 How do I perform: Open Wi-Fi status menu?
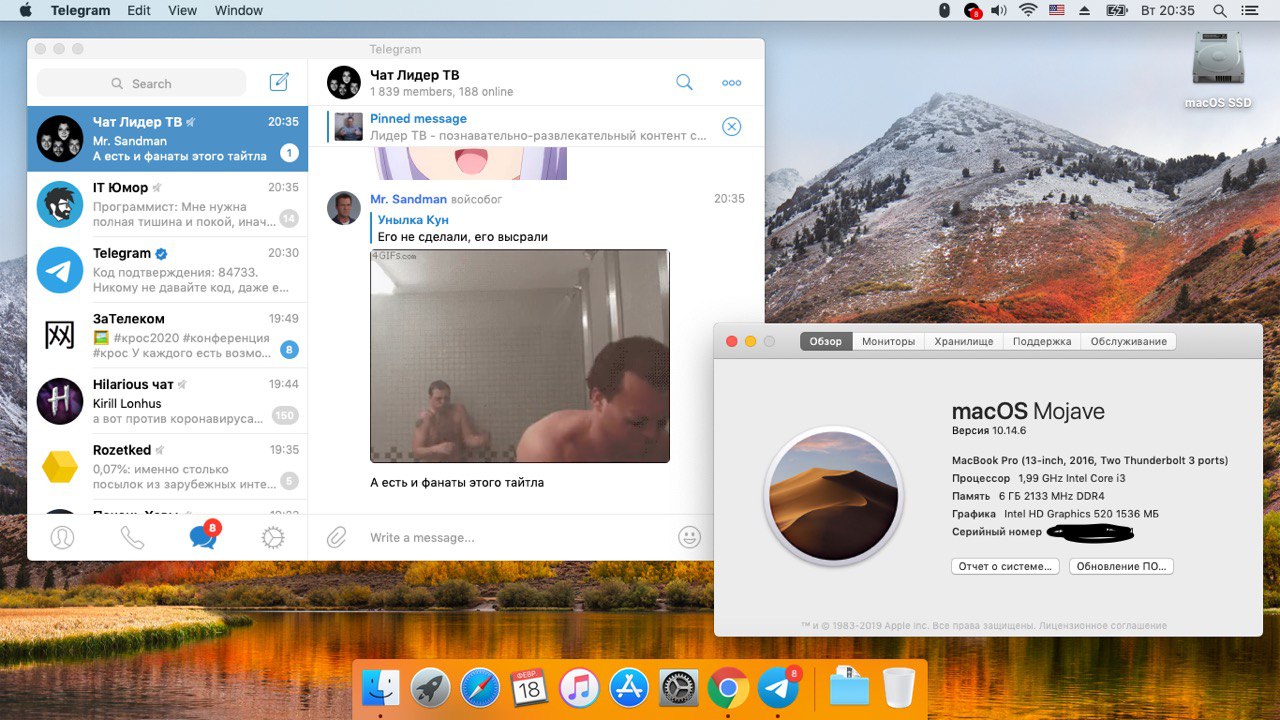point(1028,10)
